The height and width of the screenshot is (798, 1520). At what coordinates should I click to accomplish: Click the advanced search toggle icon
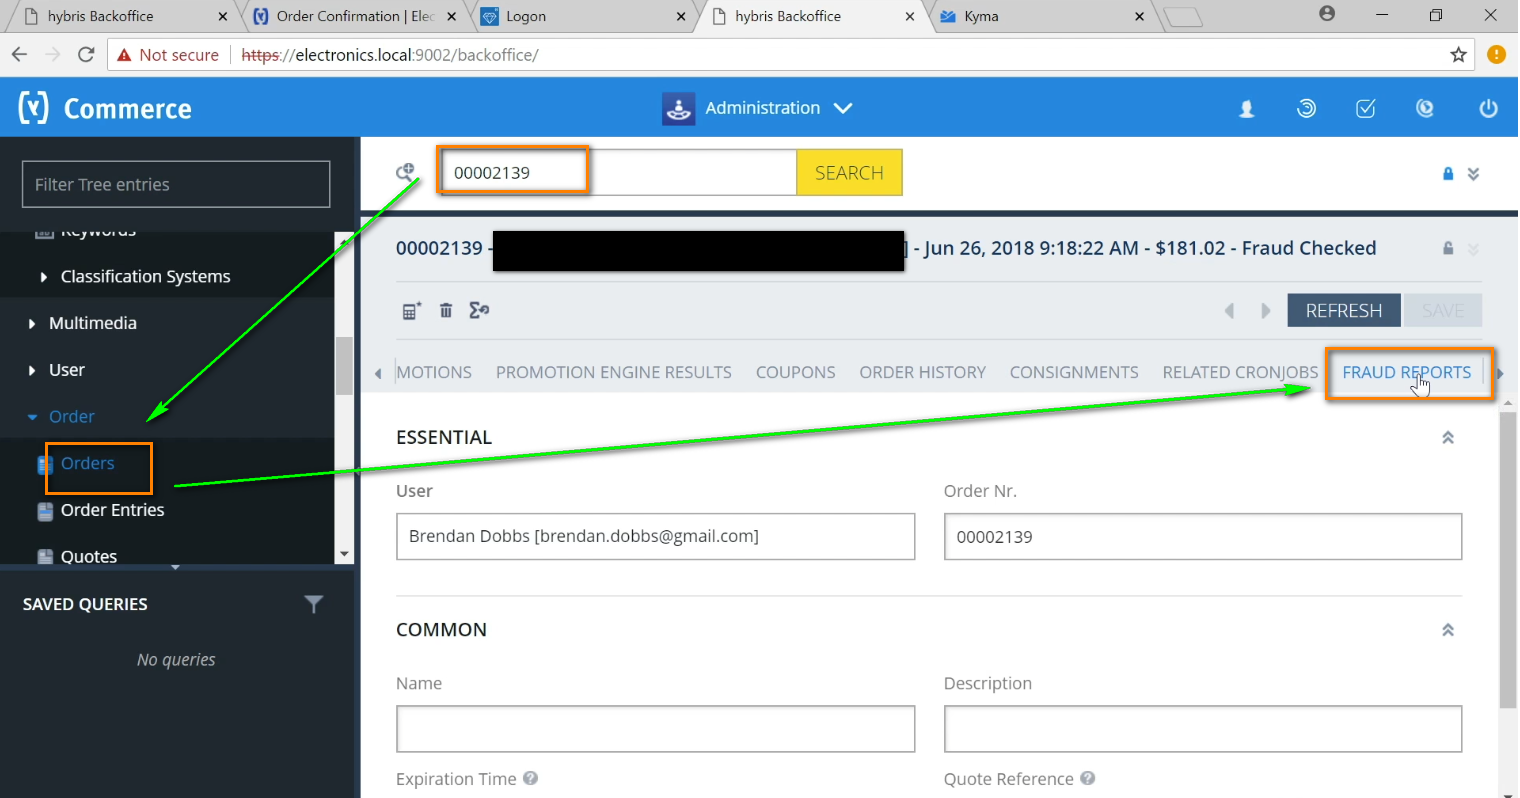(405, 172)
